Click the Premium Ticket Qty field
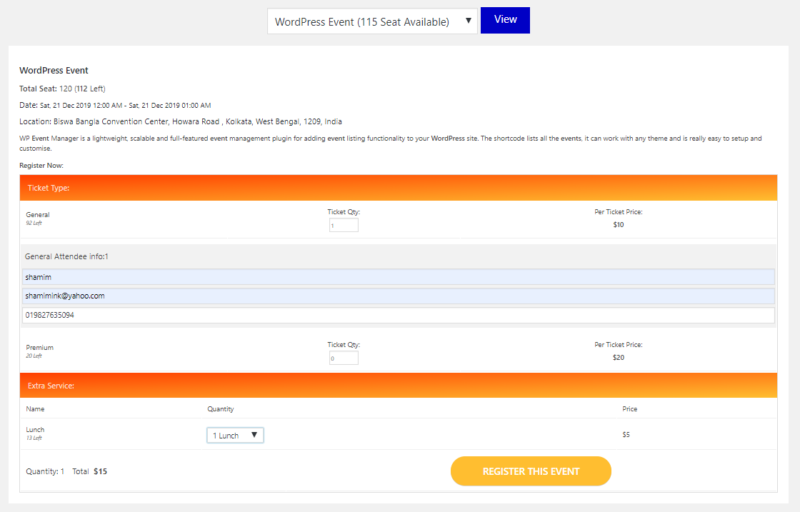Screen dimensions: 800x512 tap(343, 358)
